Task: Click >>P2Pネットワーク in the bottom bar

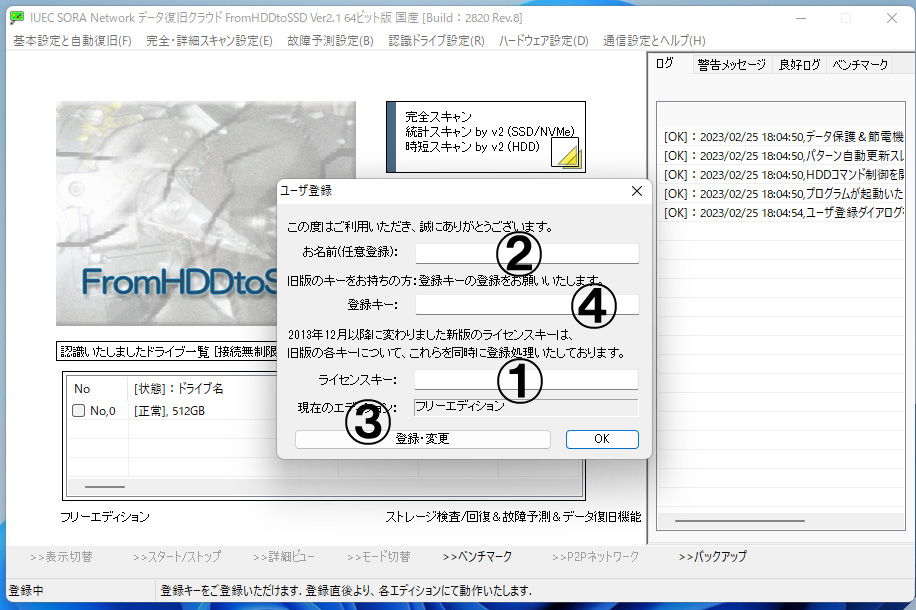Action: pyautogui.click(x=595, y=557)
